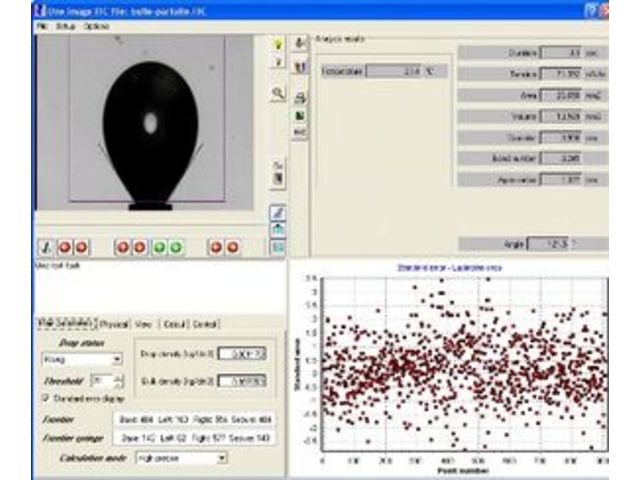This screenshot has height=480, width=640.
Task: Click the Frontier gauge values row
Action: coord(195,438)
